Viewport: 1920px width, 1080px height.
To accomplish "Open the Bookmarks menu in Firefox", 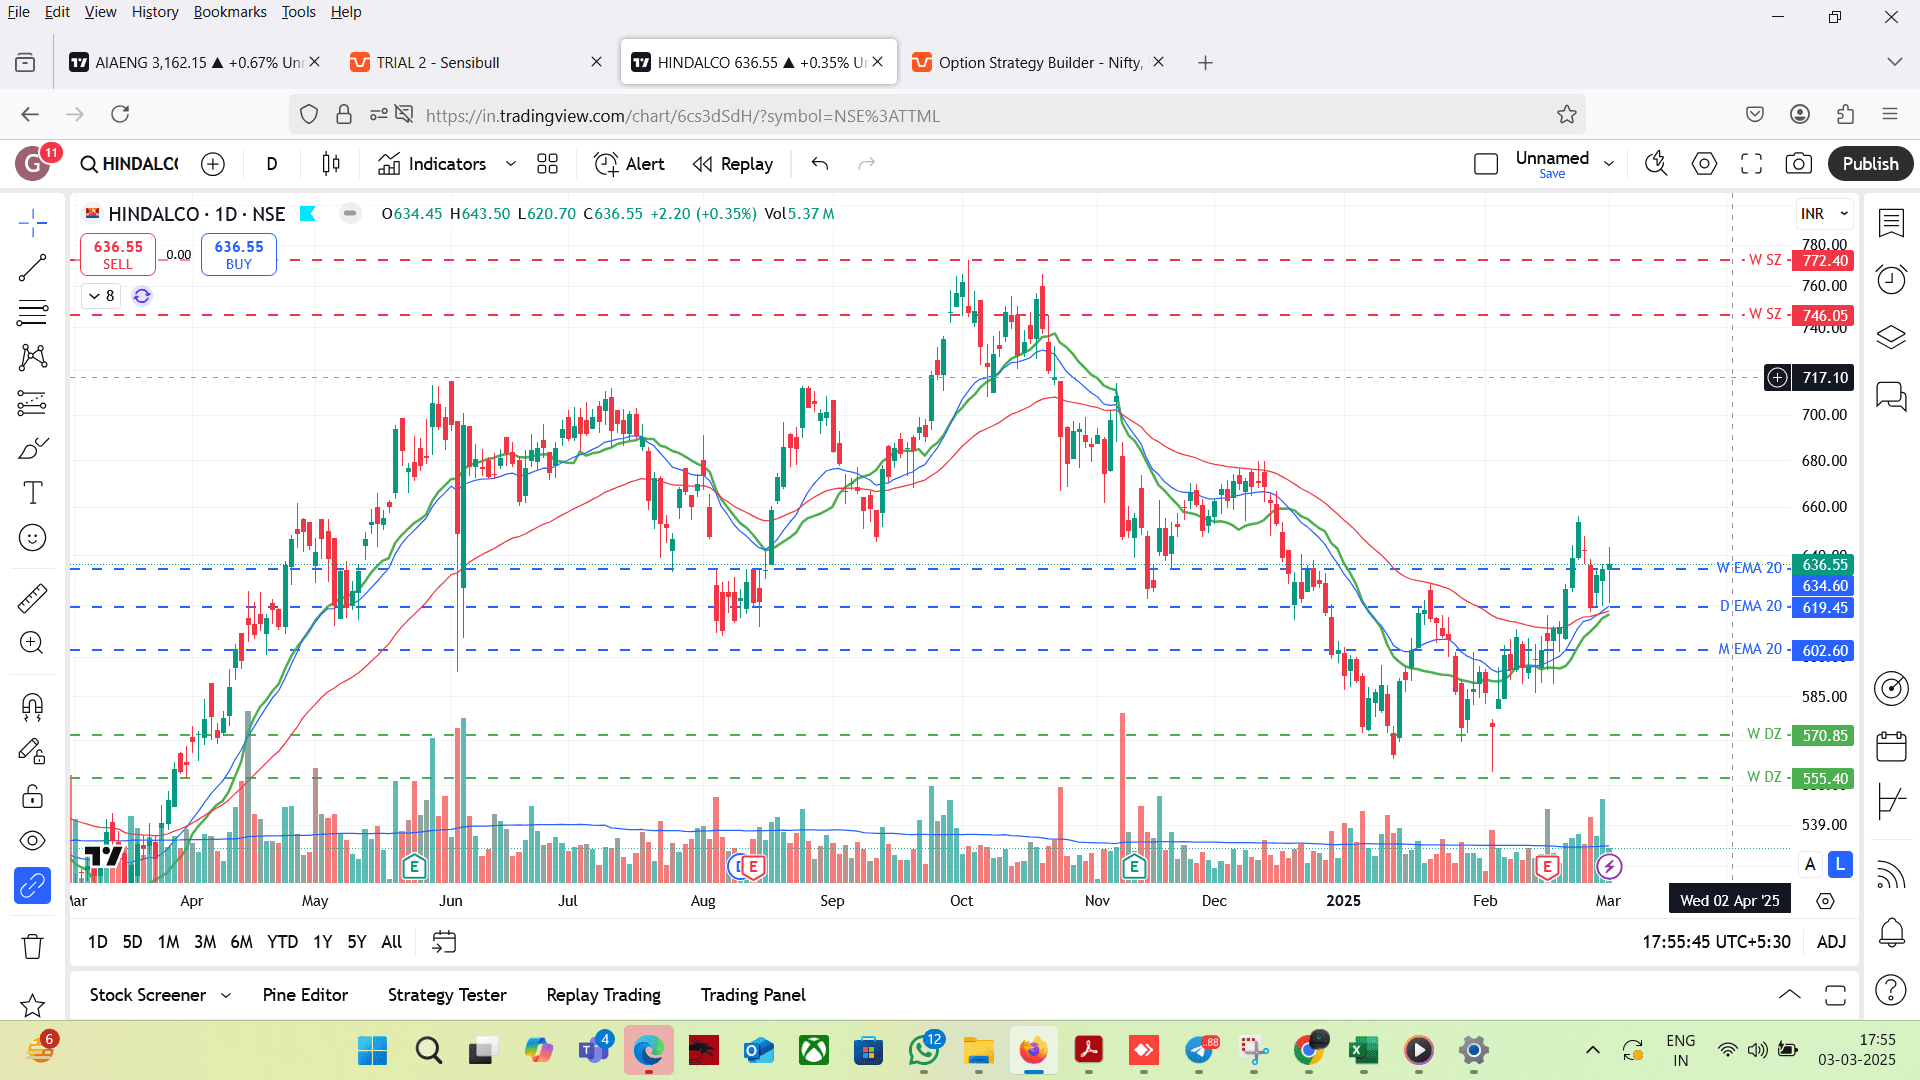I will [x=230, y=12].
